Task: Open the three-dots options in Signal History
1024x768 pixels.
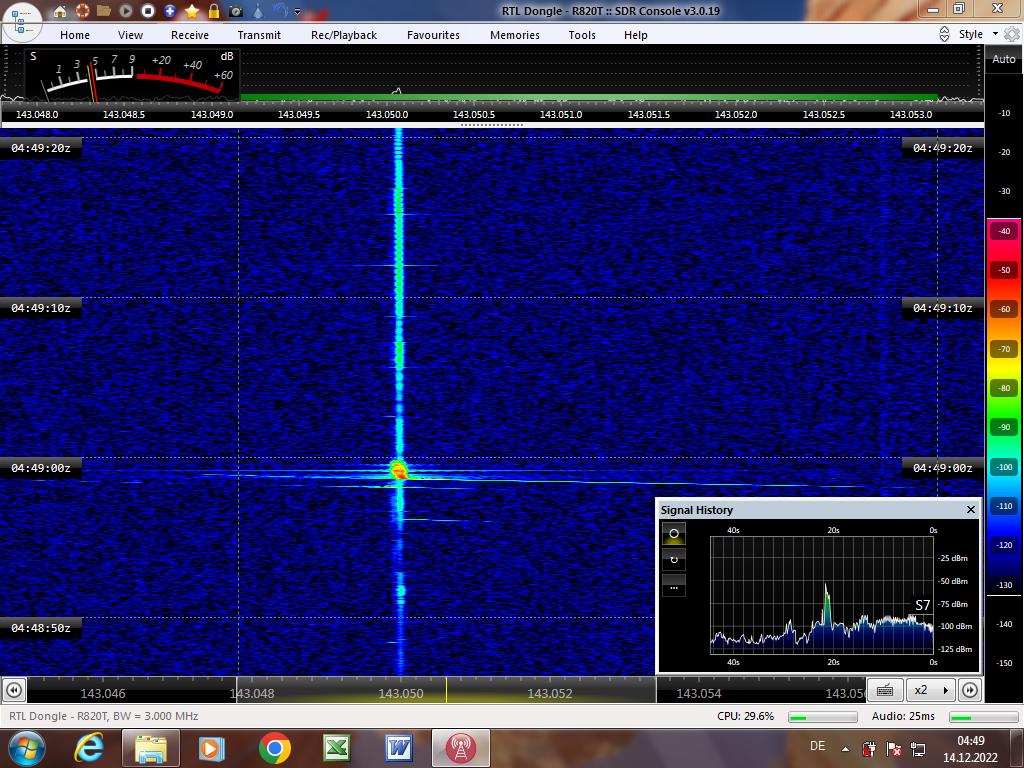Action: click(x=674, y=586)
